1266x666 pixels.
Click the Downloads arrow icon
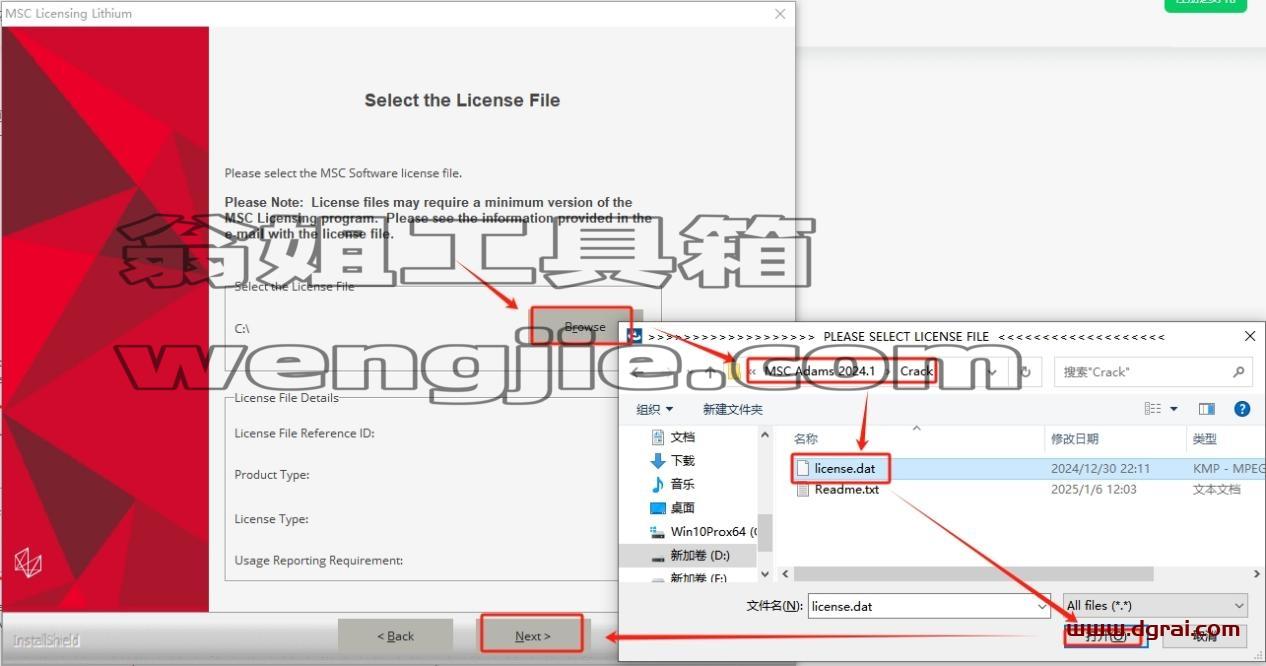click(x=658, y=461)
